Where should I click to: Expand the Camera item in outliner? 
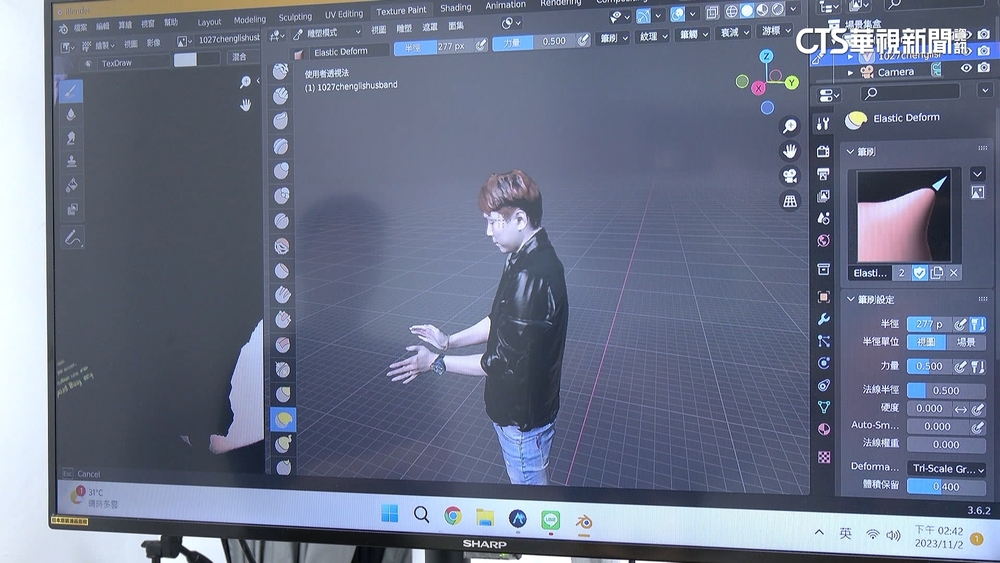850,73
